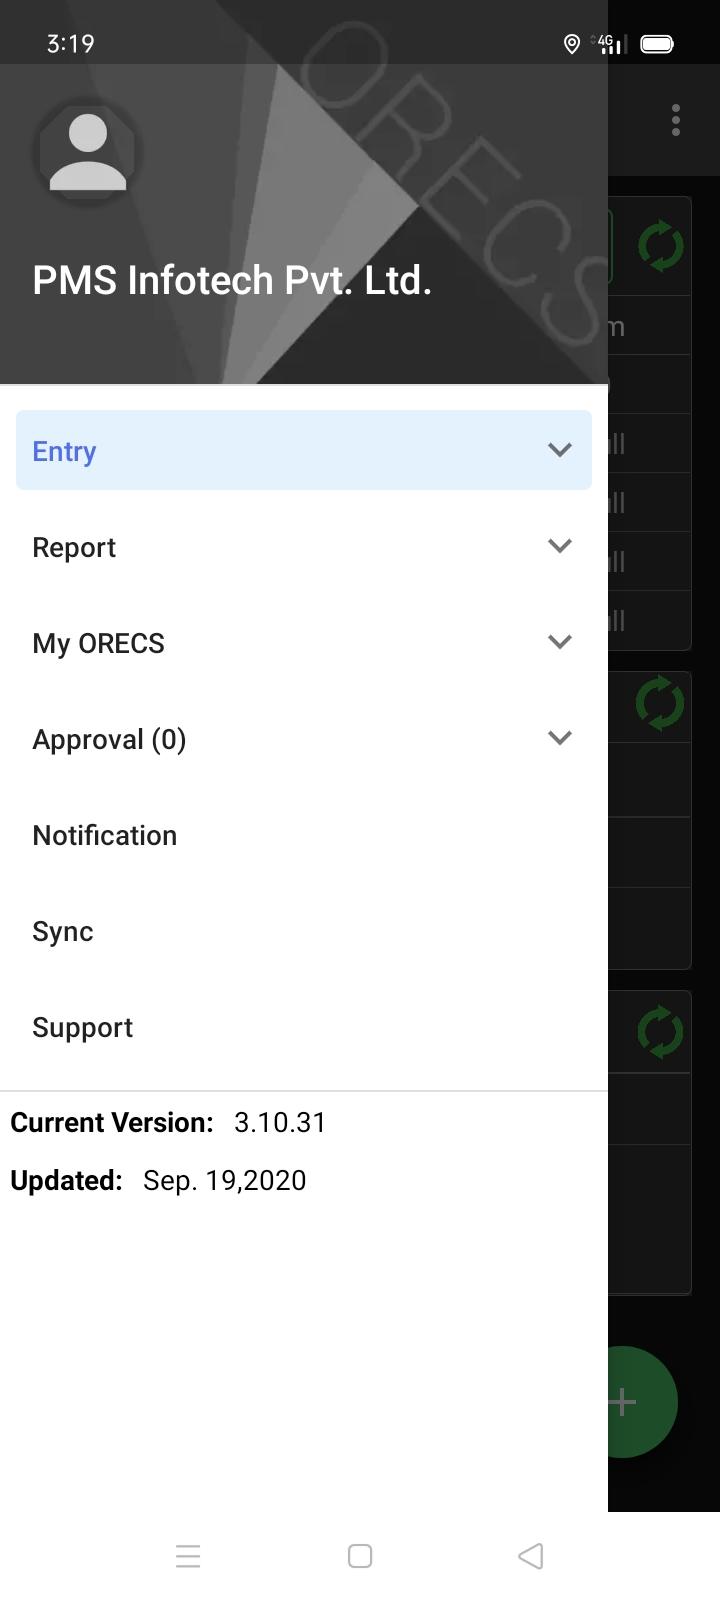Open the Notification menu item
Viewport: 720px width, 1600px height.
click(304, 835)
